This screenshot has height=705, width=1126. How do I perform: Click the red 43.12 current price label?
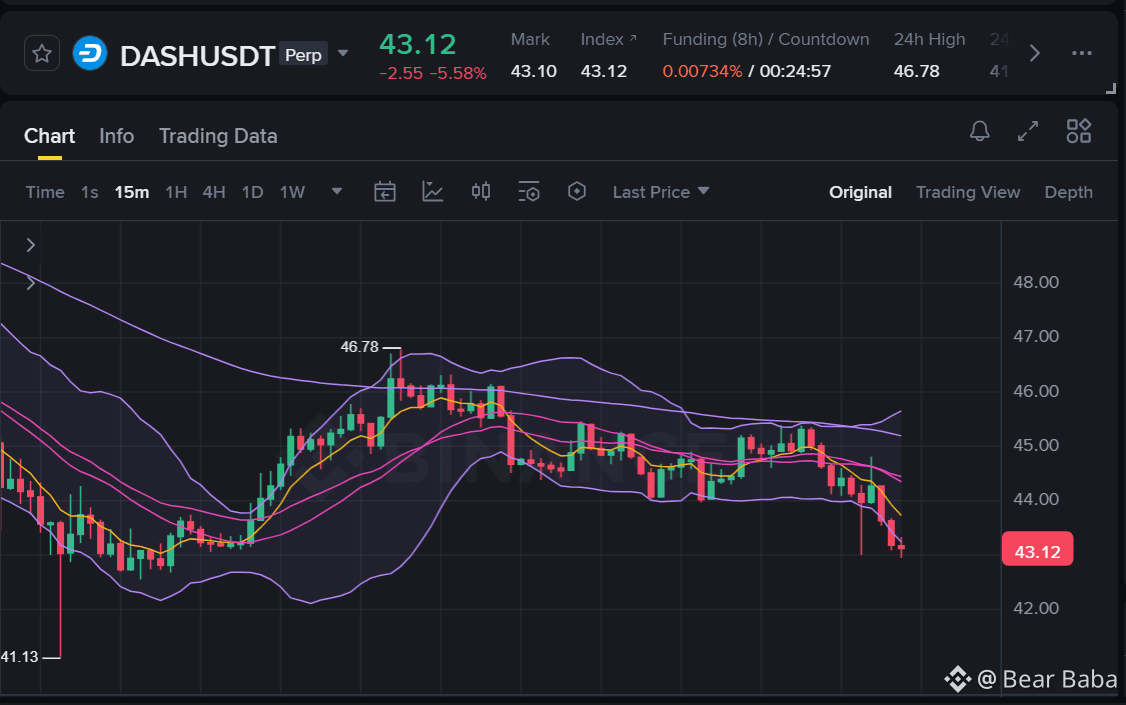[x=1038, y=551]
